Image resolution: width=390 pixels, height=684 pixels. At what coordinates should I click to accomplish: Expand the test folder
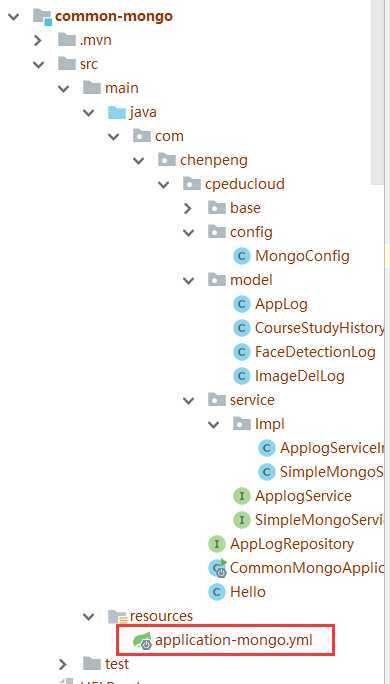[x=63, y=664]
